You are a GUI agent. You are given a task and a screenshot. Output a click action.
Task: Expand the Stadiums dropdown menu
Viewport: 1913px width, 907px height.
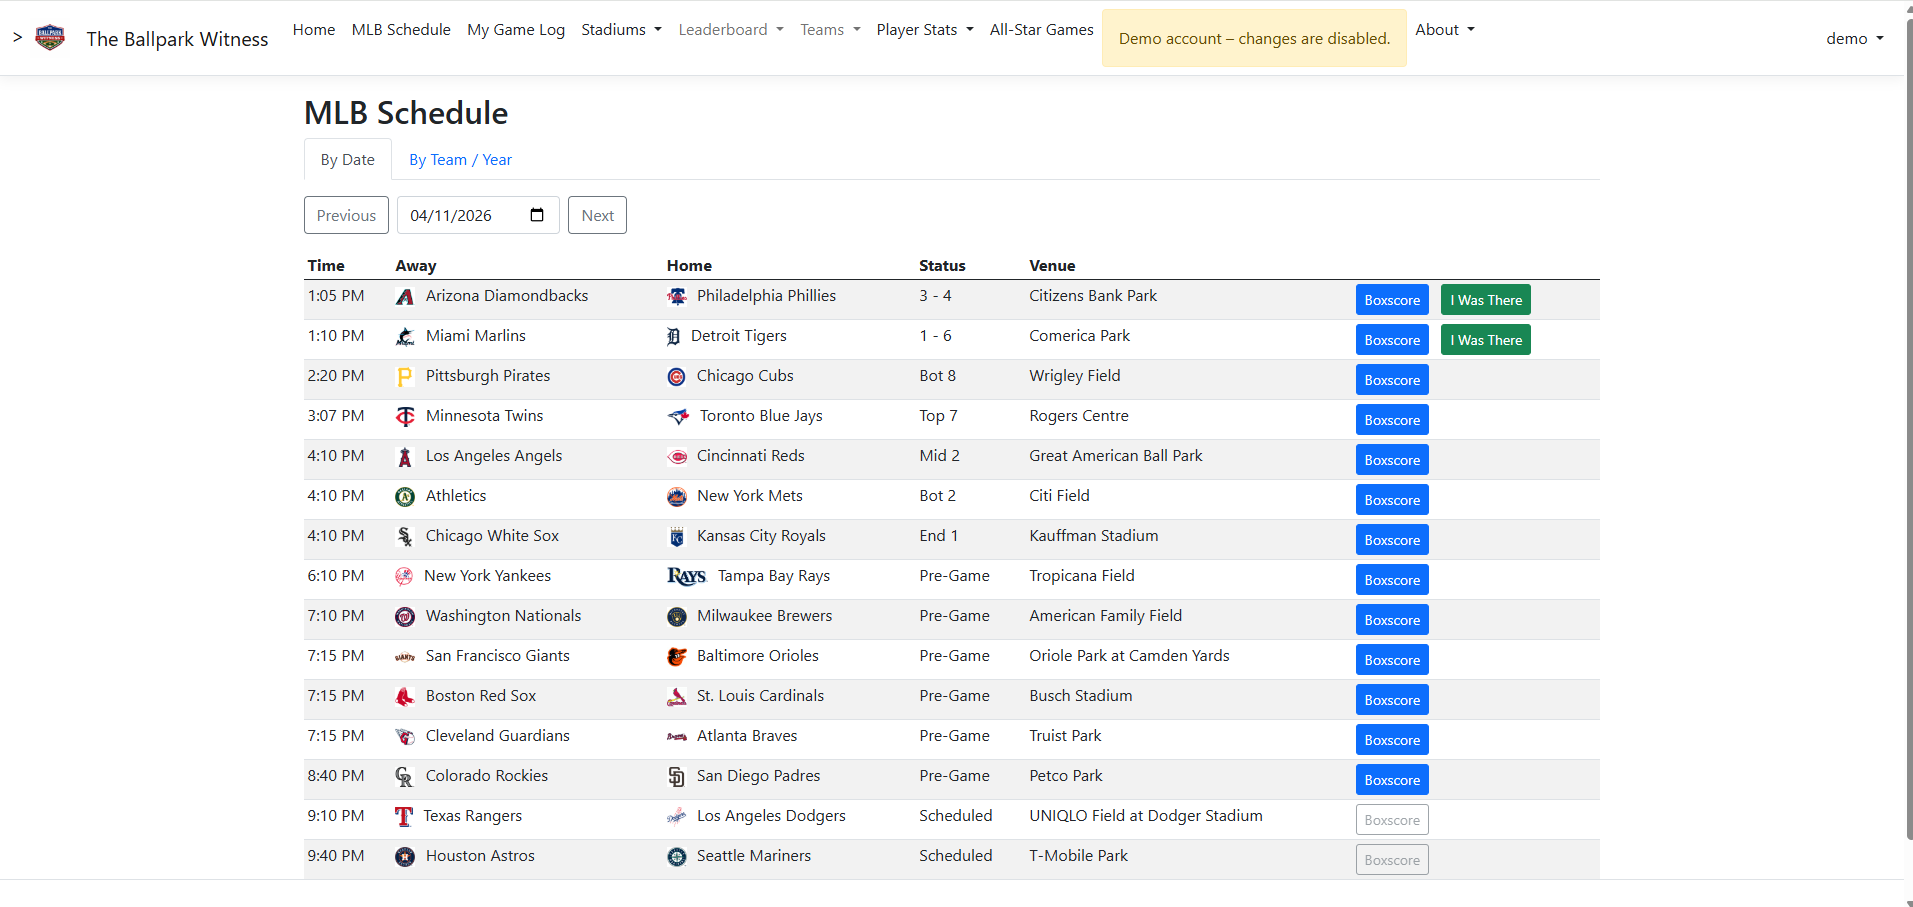click(621, 30)
